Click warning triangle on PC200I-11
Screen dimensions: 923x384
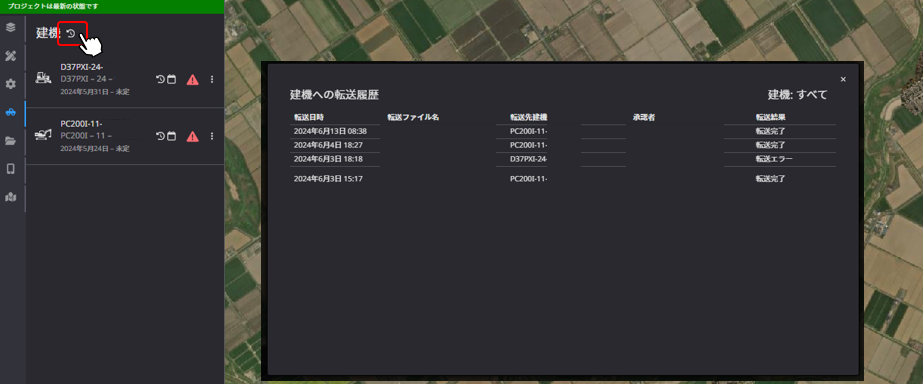pyautogui.click(x=192, y=137)
